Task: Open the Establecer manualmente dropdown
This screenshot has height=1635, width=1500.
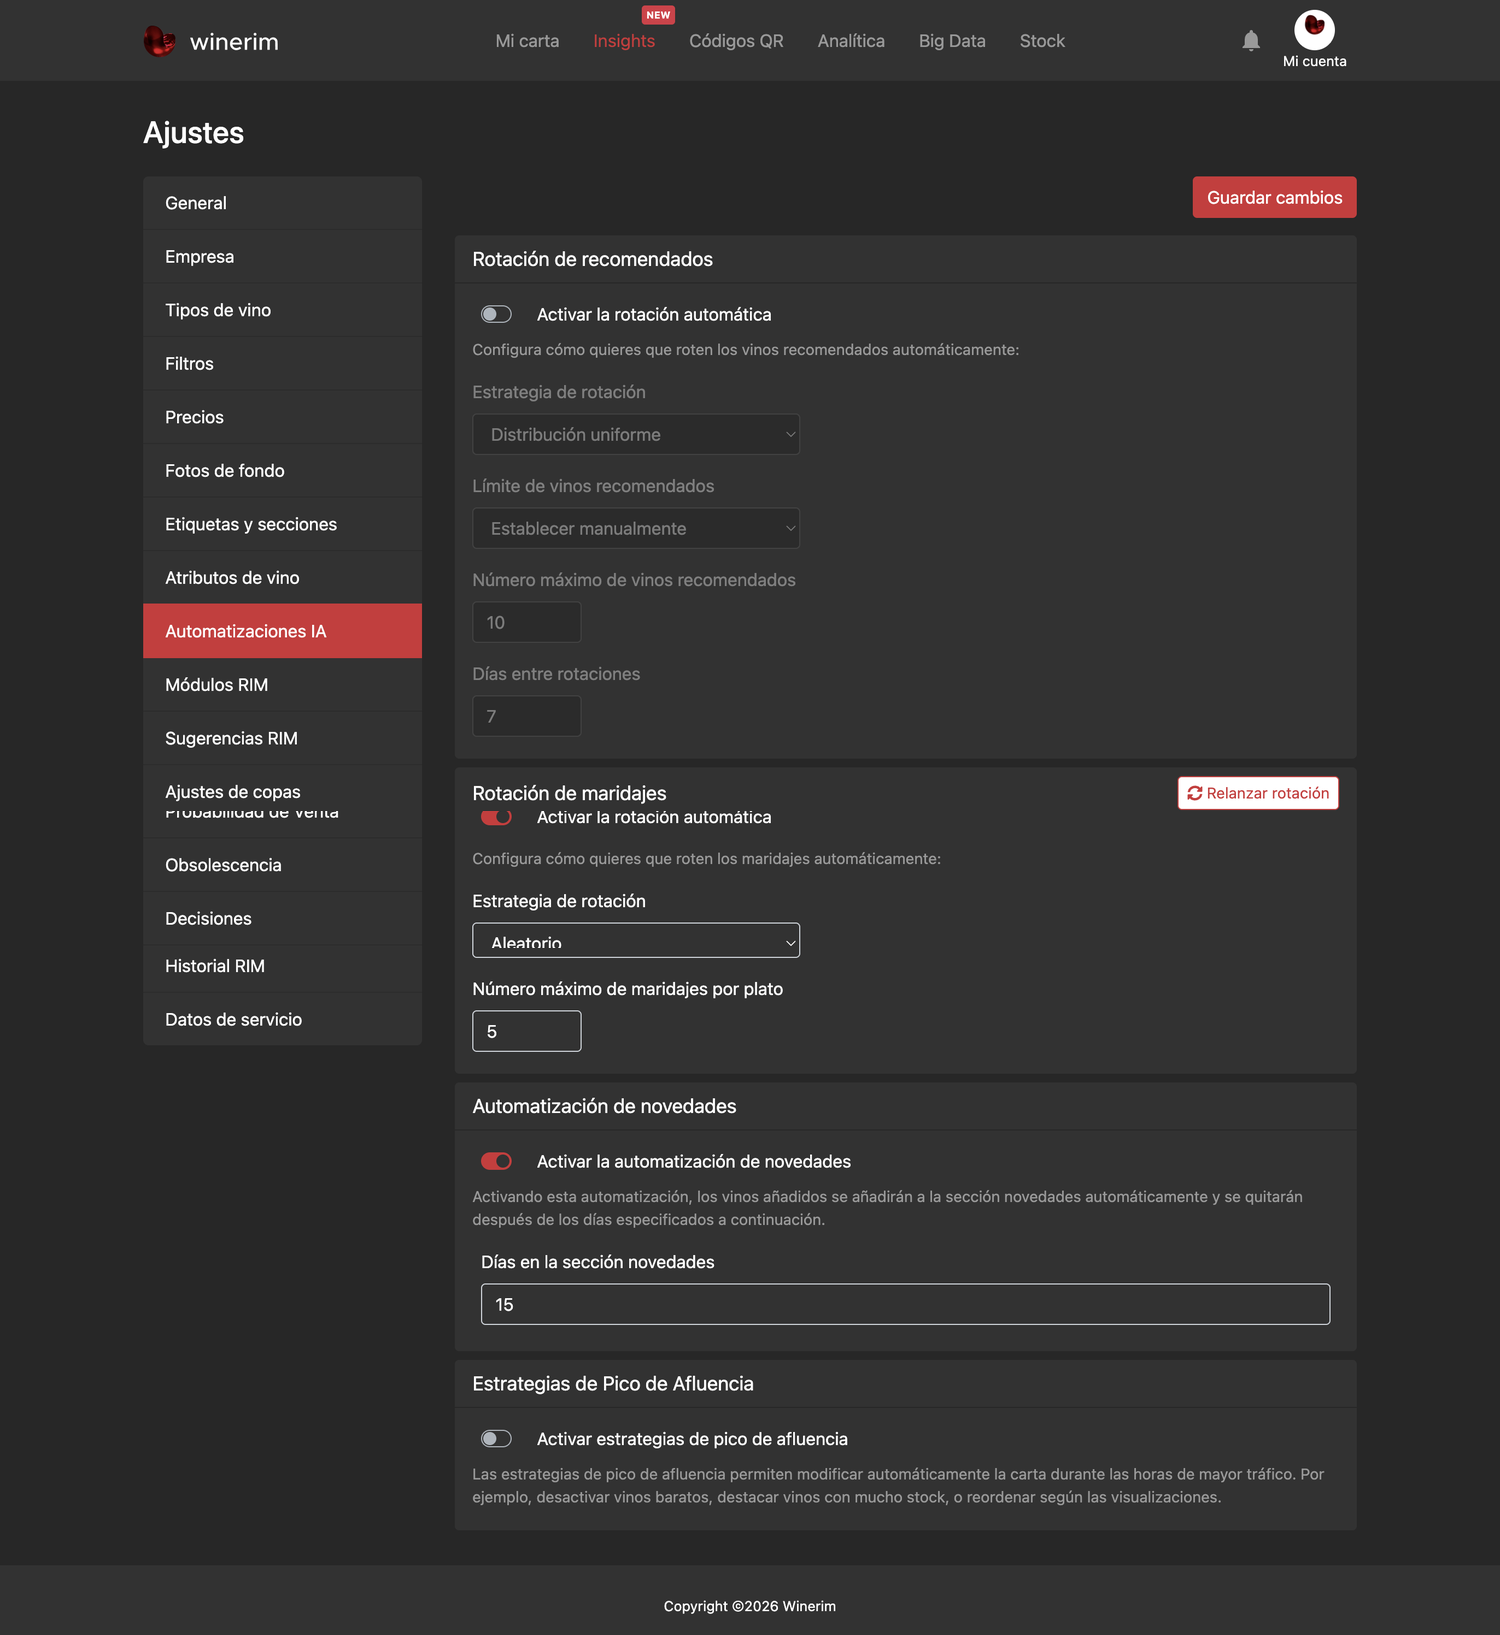Action: pos(636,528)
